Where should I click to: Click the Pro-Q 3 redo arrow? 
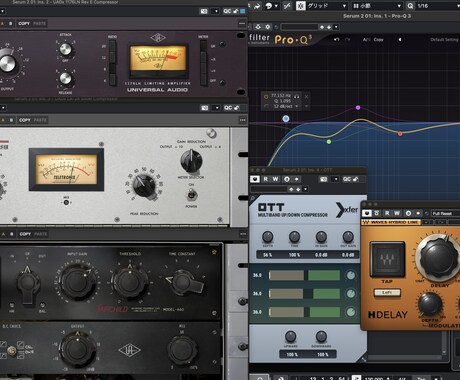(x=348, y=40)
